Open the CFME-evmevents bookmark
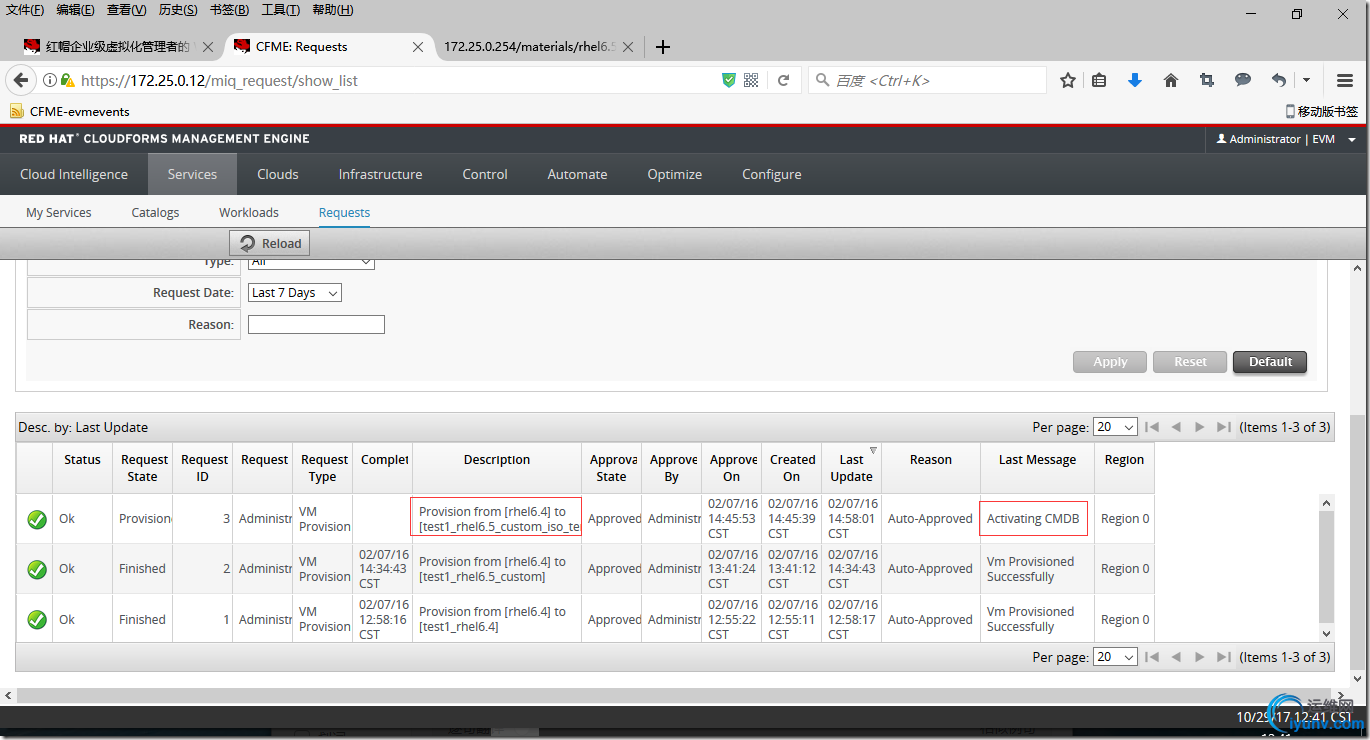1370x740 pixels. [x=70, y=112]
